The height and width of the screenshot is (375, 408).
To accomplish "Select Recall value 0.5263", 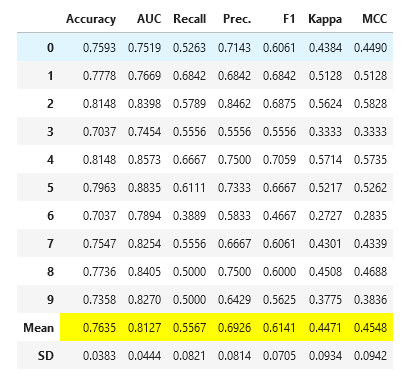I will [189, 48].
